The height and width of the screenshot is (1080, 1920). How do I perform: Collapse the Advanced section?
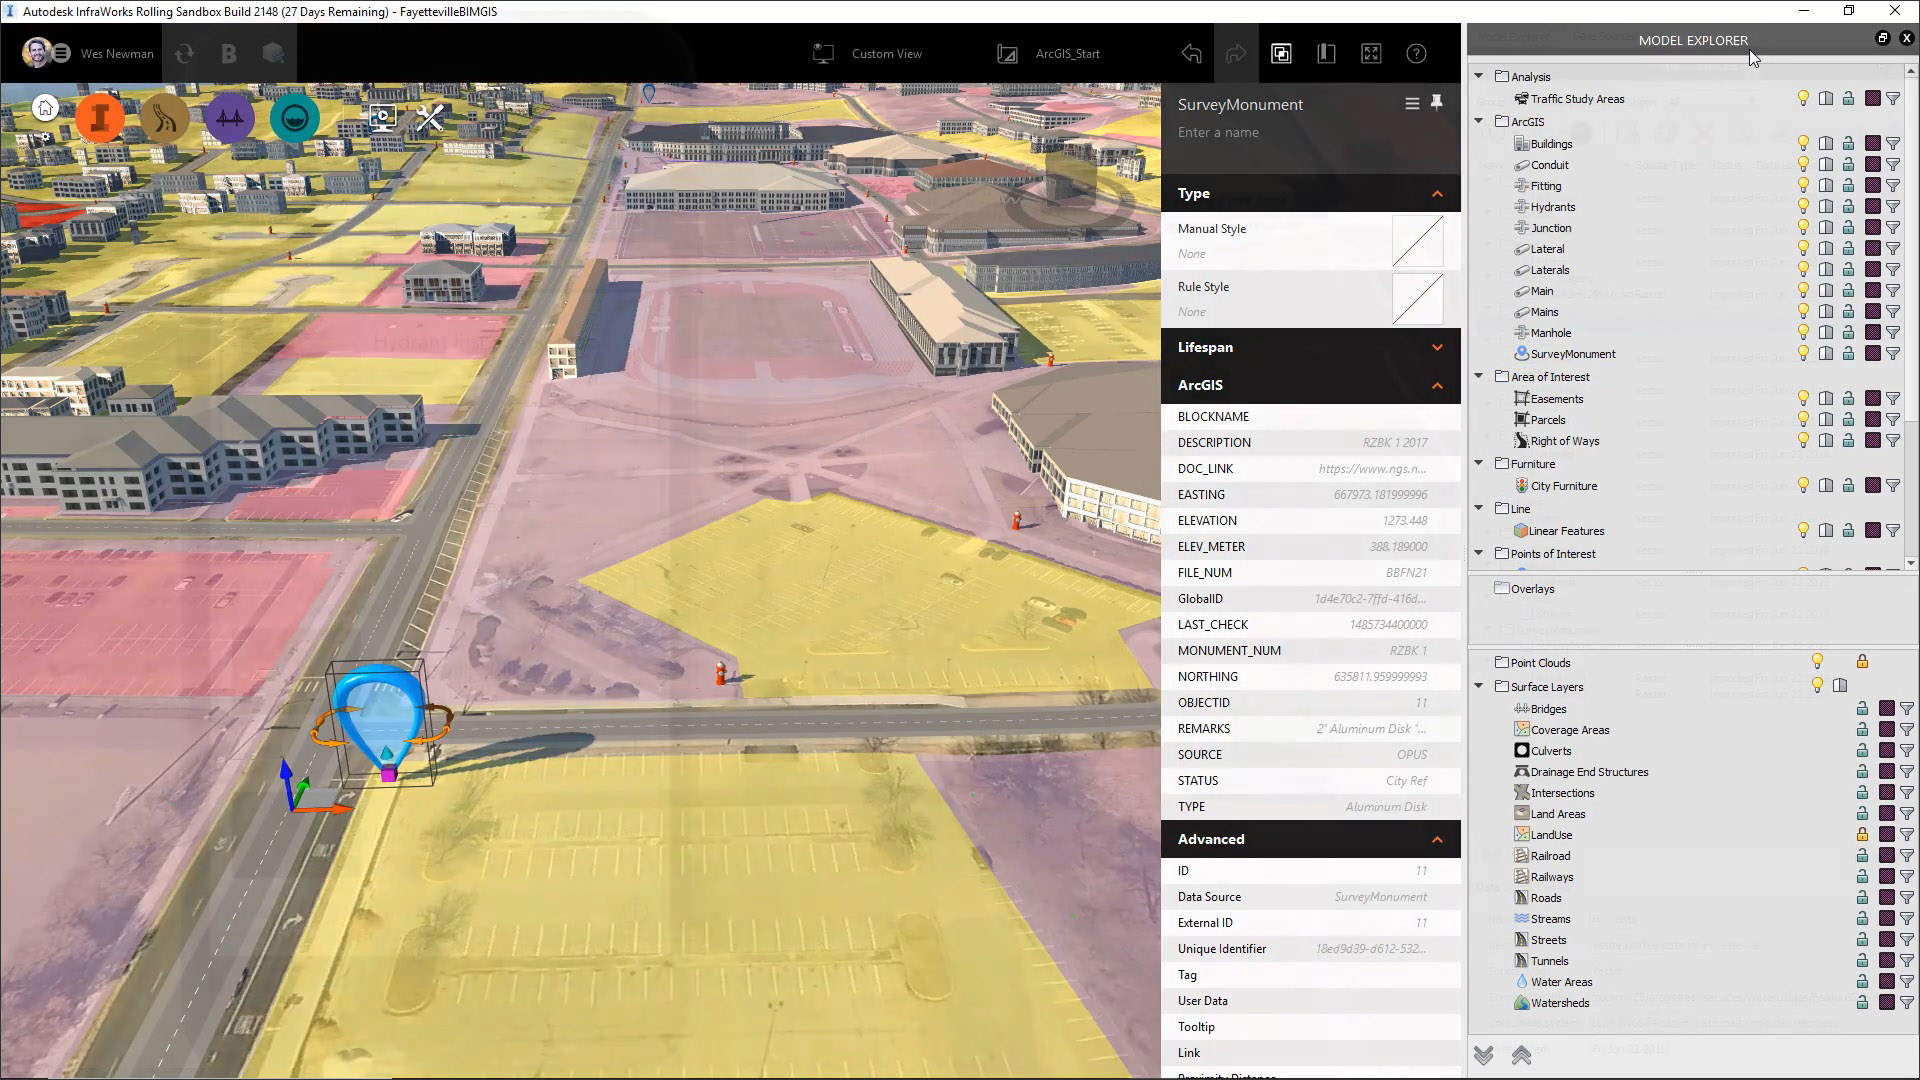(1437, 840)
